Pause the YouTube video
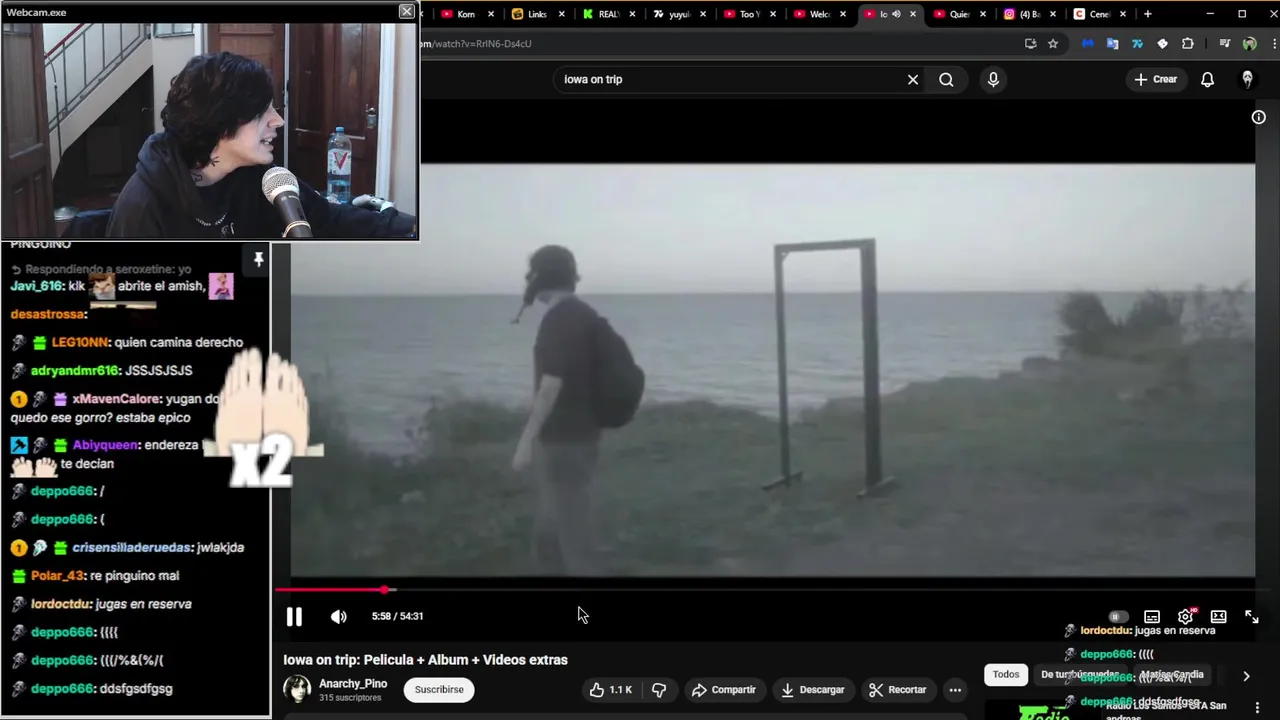The image size is (1280, 720). [x=294, y=617]
